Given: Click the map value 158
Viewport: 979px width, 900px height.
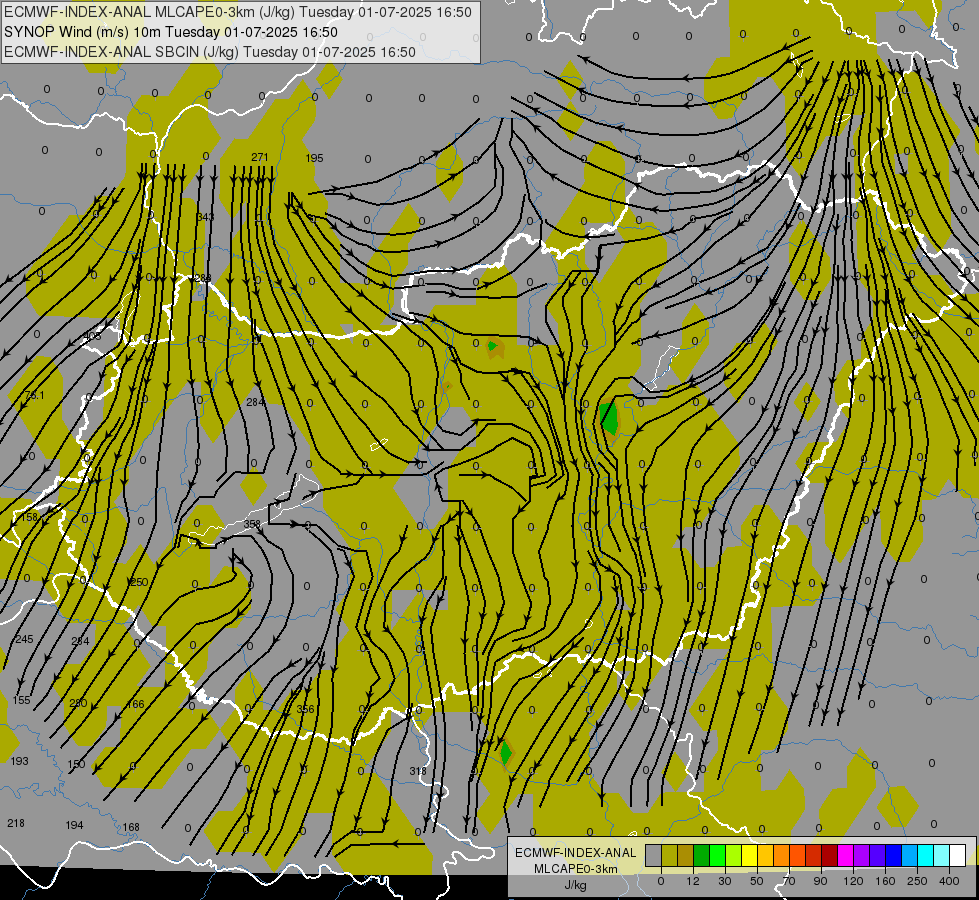Looking at the screenshot, I should coord(29,517).
